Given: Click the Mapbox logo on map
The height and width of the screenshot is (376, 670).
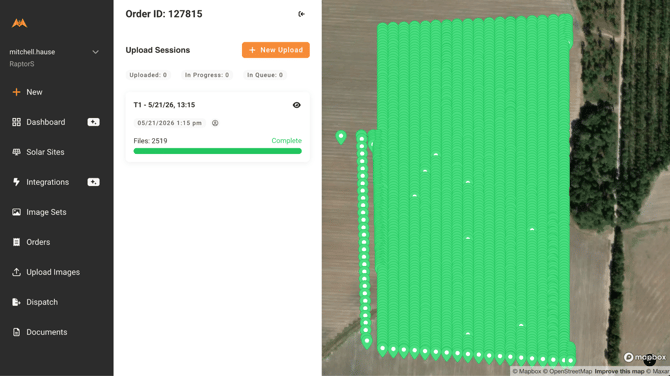Looking at the screenshot, I should [x=645, y=357].
